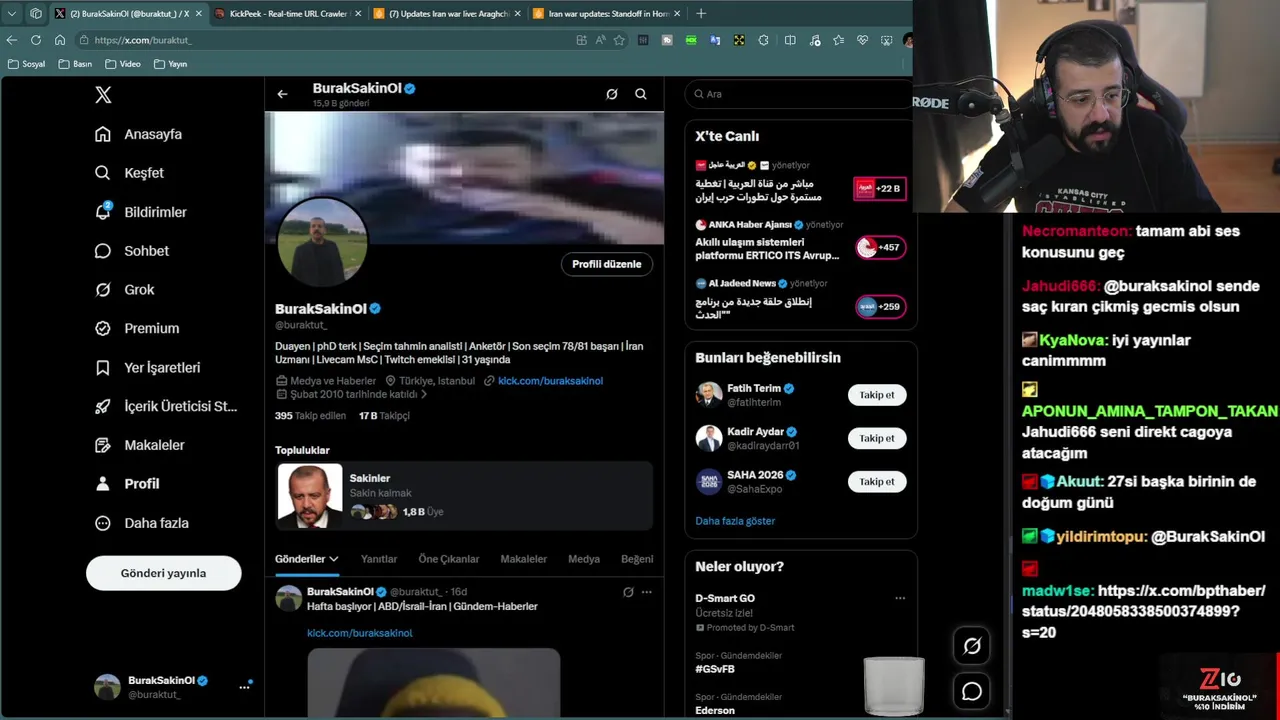Open new browser tab plus
The height and width of the screenshot is (720, 1280).
tap(700, 14)
